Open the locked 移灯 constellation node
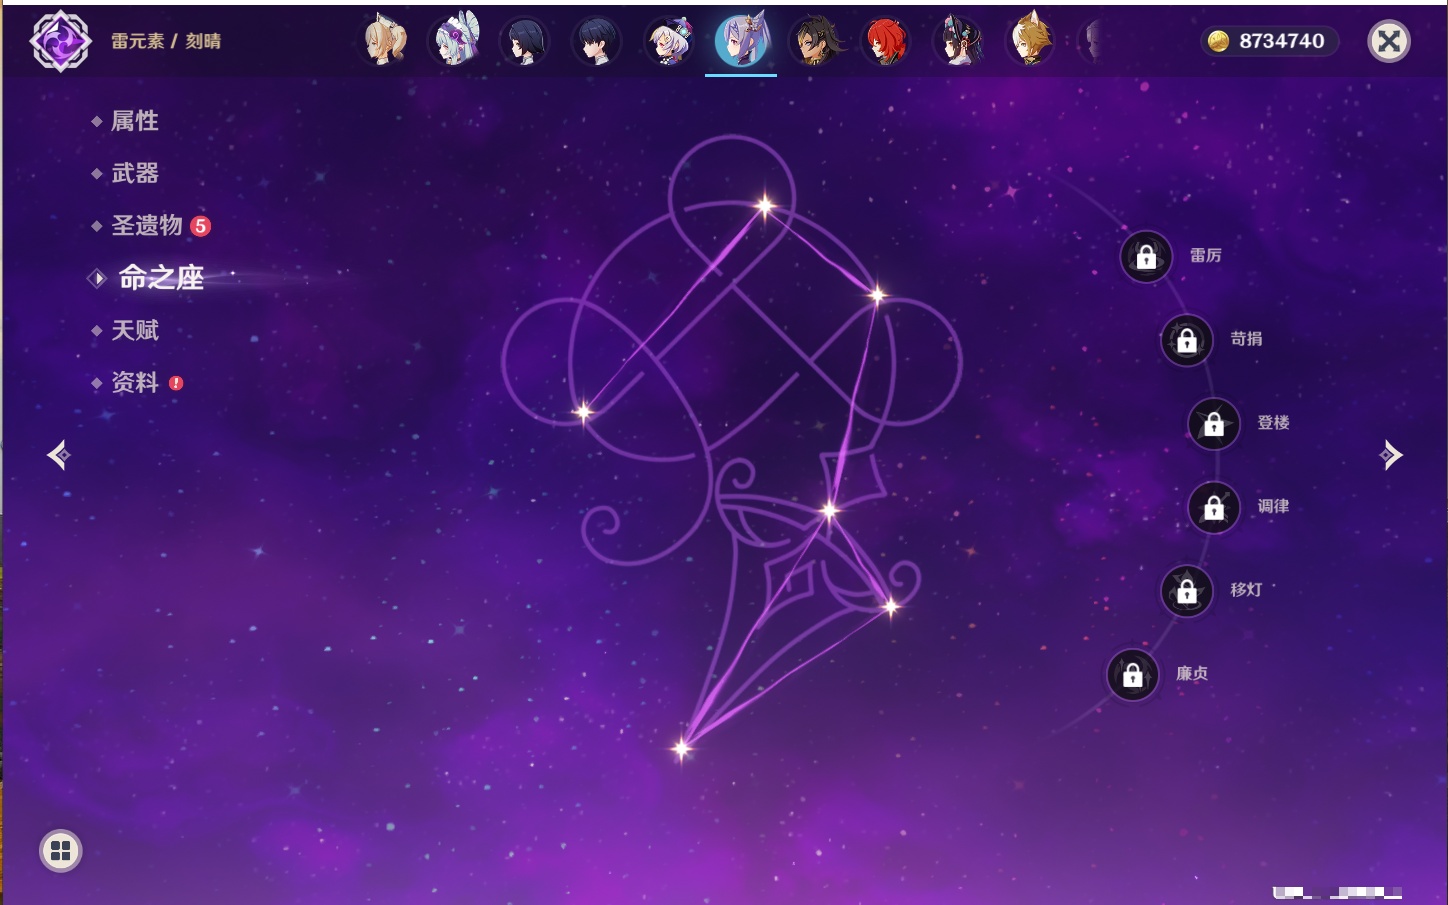The height and width of the screenshot is (905, 1448). [1187, 591]
